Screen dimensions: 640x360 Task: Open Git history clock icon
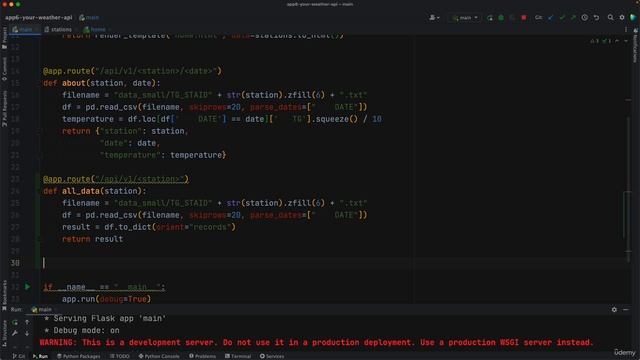tap(584, 18)
